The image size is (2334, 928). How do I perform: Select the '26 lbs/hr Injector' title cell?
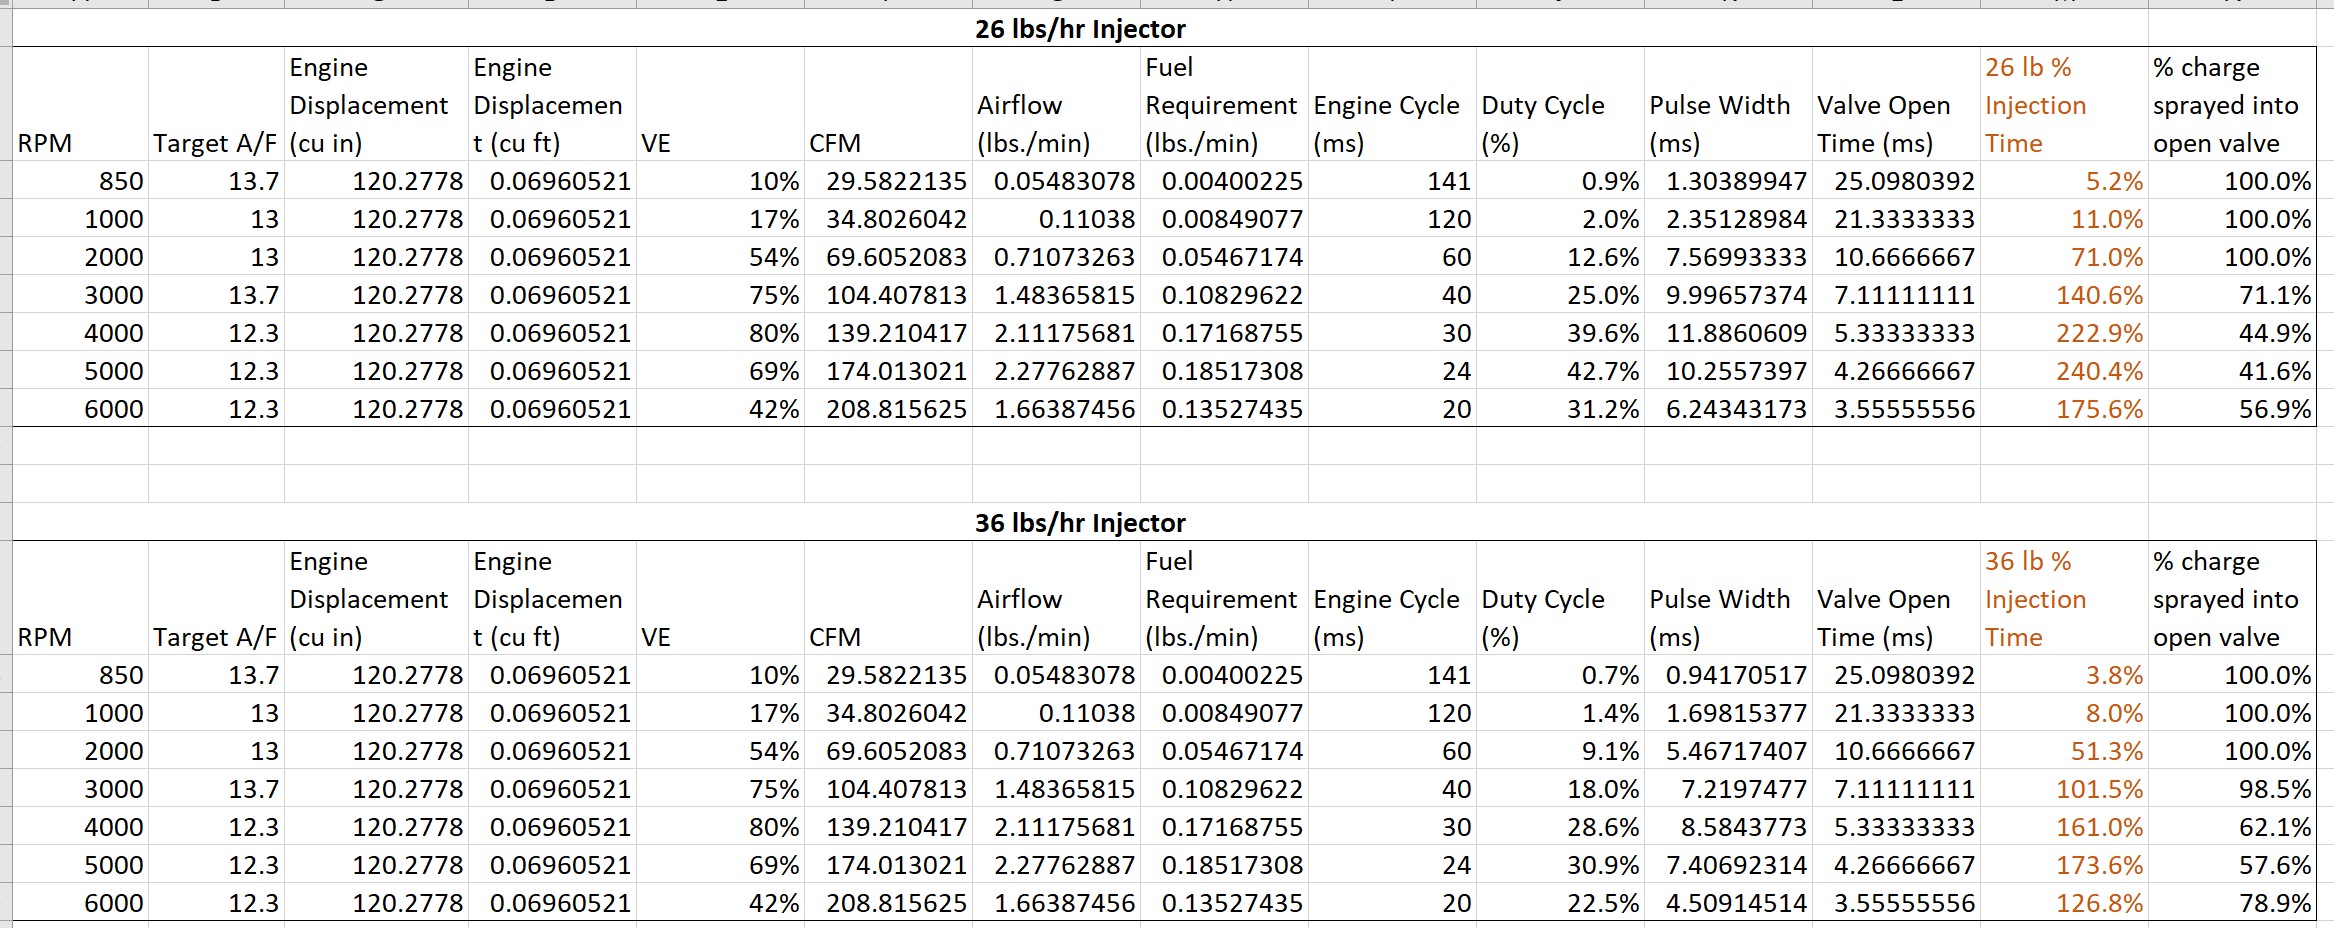coord(1080,29)
